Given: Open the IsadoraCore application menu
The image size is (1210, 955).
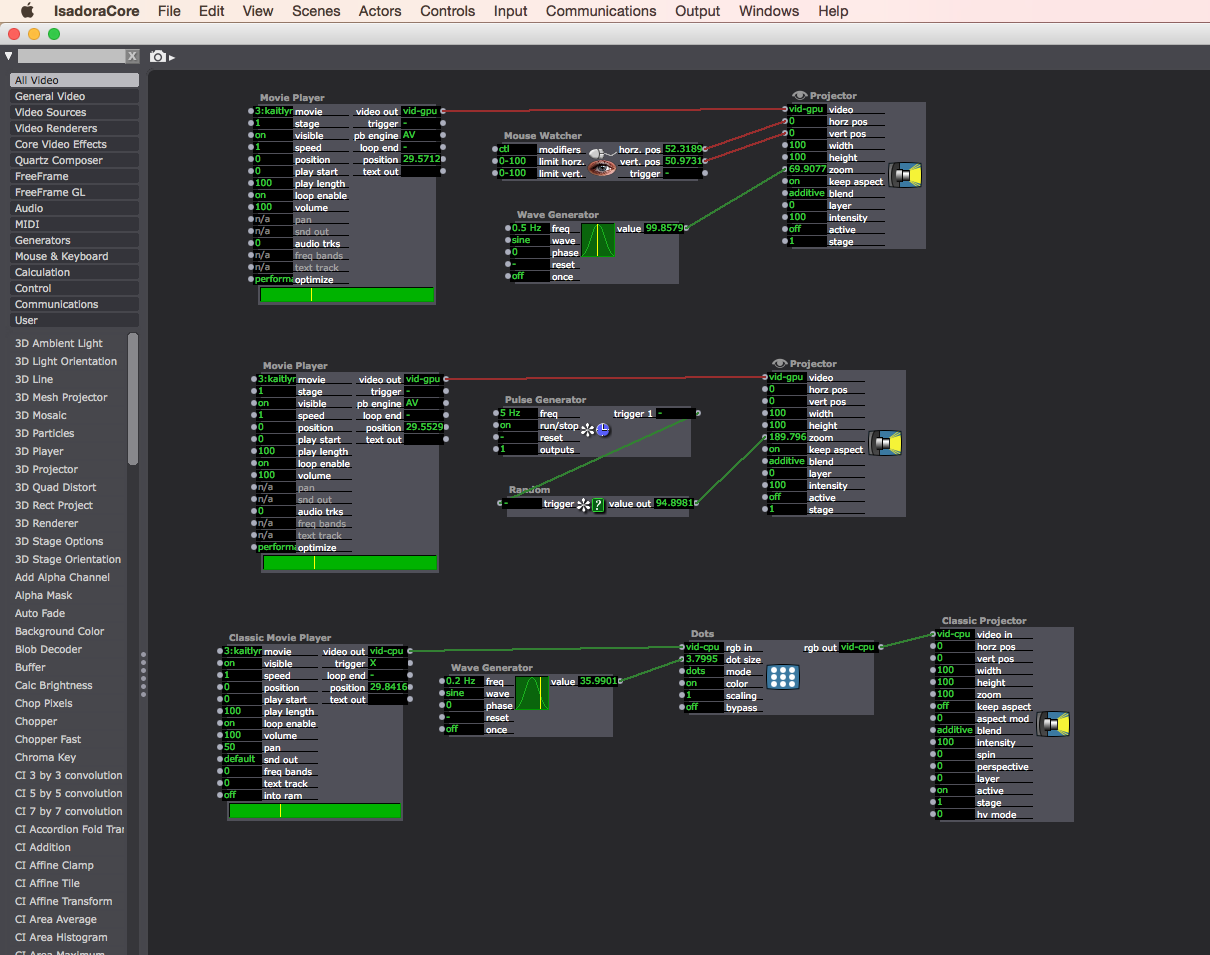Looking at the screenshot, I should coord(97,11).
